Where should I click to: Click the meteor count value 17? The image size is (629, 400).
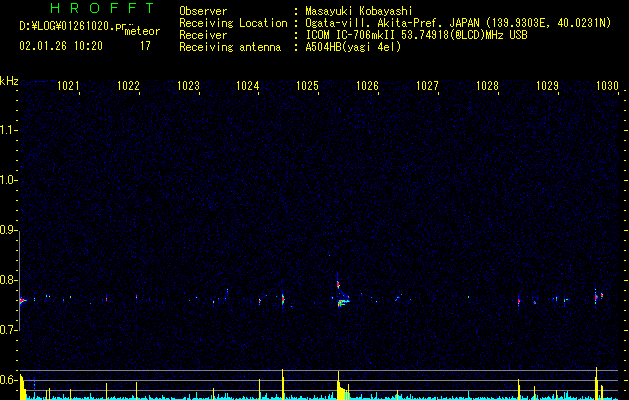point(145,46)
